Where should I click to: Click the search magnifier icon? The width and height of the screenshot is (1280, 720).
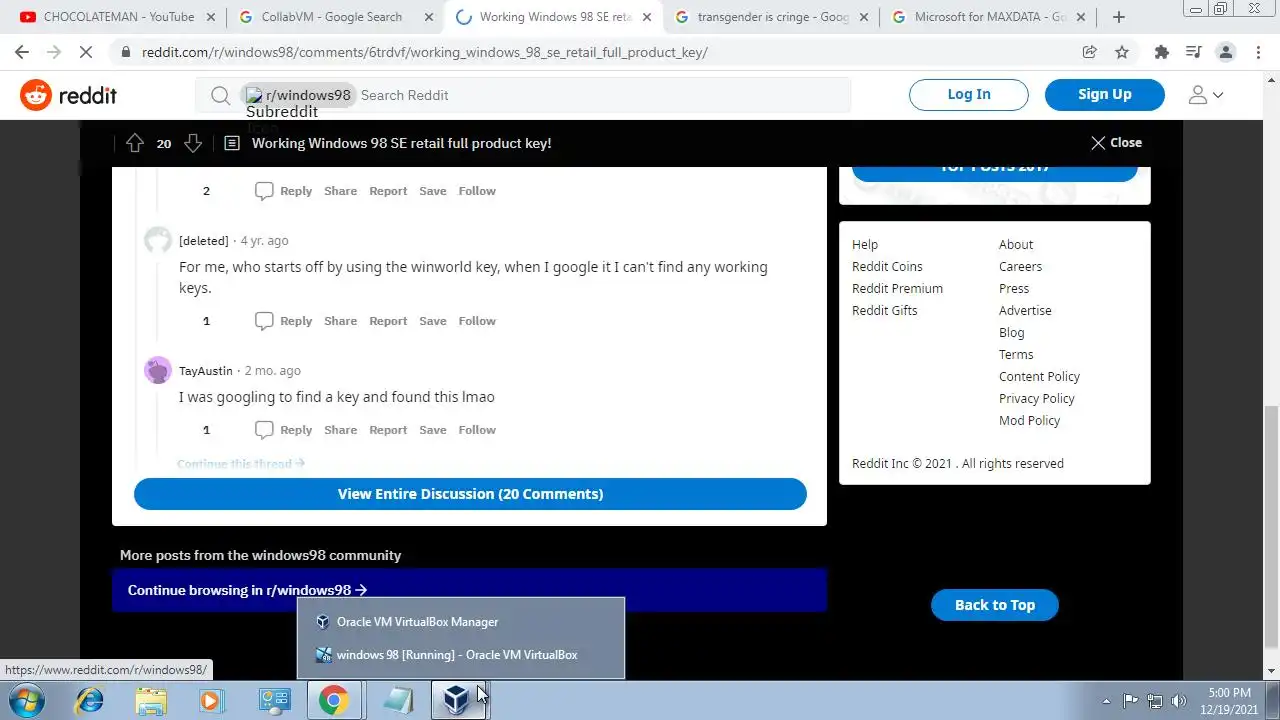pos(220,95)
